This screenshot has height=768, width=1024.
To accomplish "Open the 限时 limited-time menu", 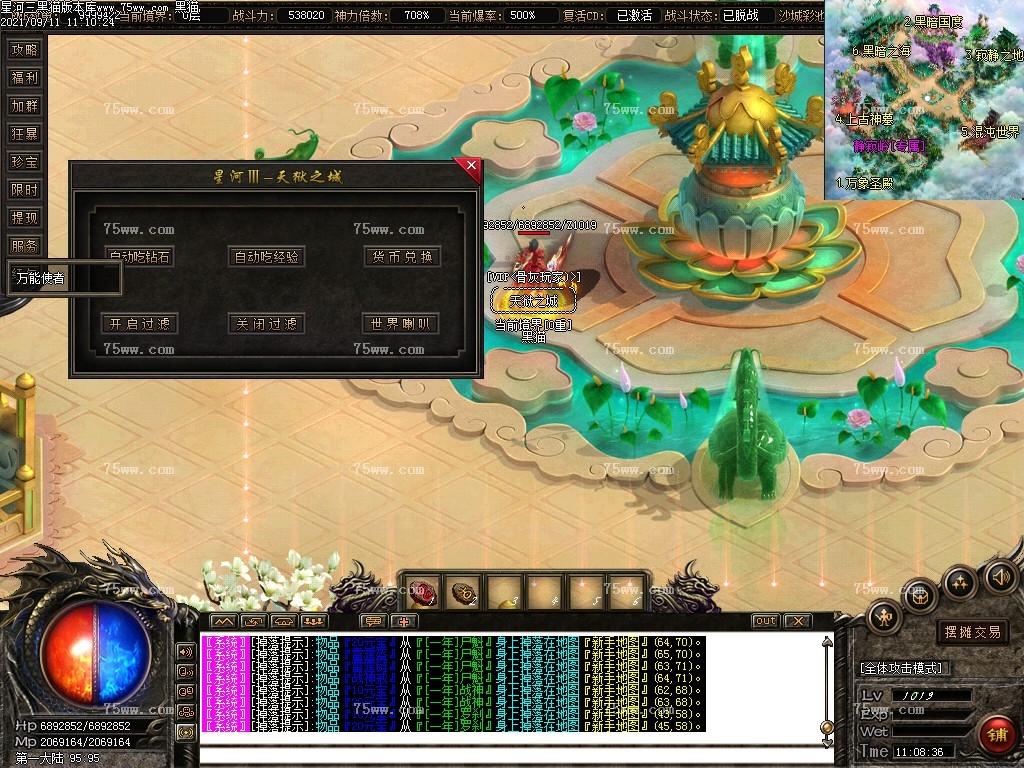I will (25, 190).
